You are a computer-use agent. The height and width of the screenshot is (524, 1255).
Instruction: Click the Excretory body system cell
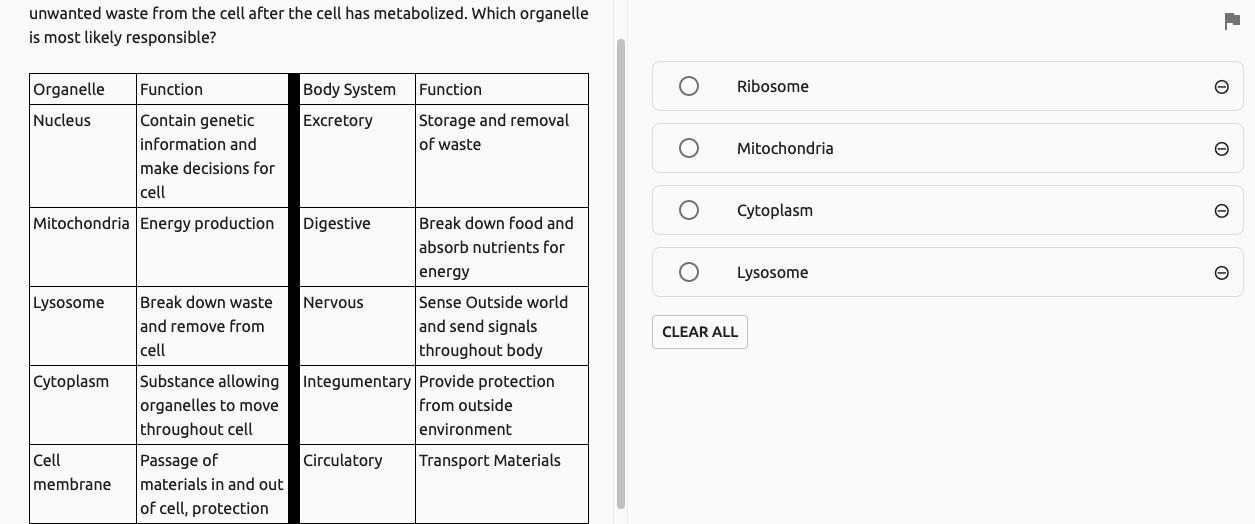[338, 120]
